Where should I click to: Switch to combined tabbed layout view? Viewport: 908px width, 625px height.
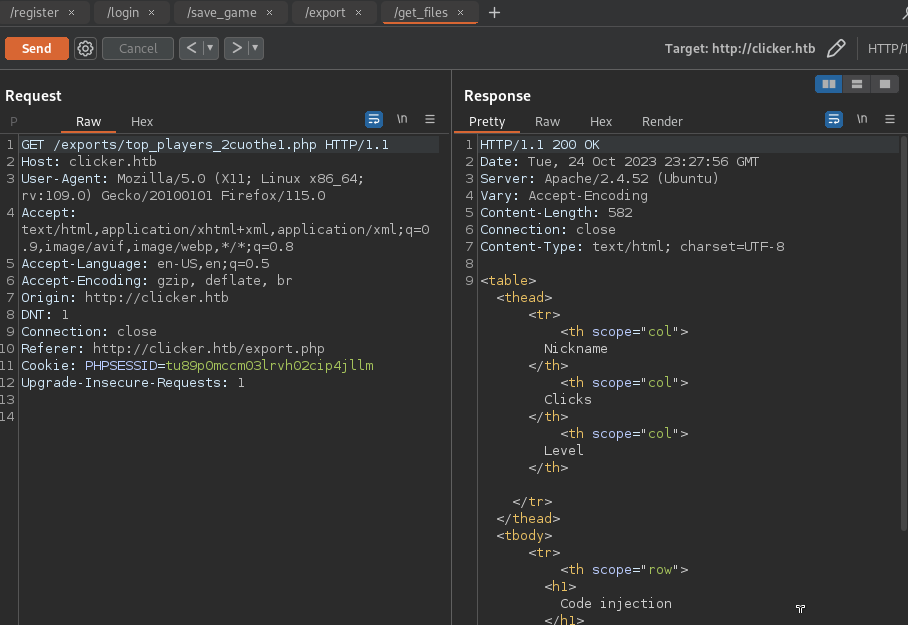point(884,84)
